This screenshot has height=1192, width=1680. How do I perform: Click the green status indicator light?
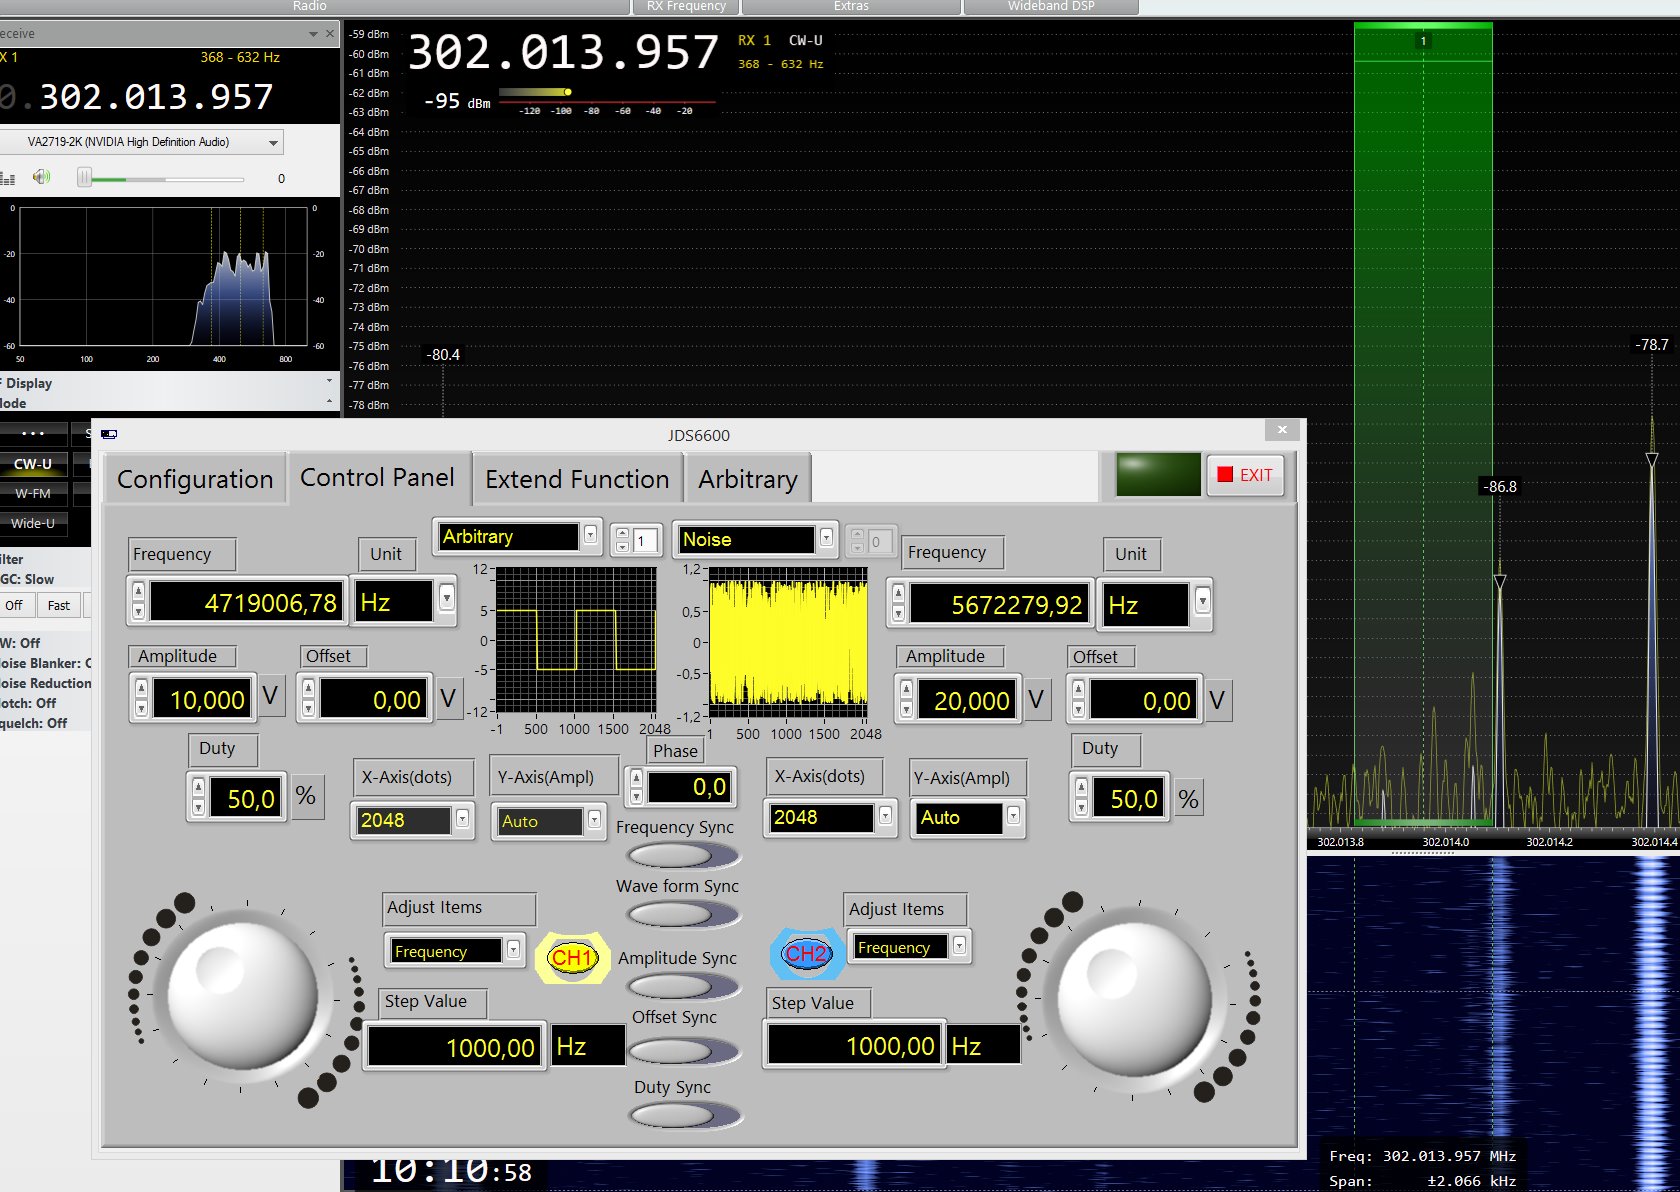point(1158,474)
